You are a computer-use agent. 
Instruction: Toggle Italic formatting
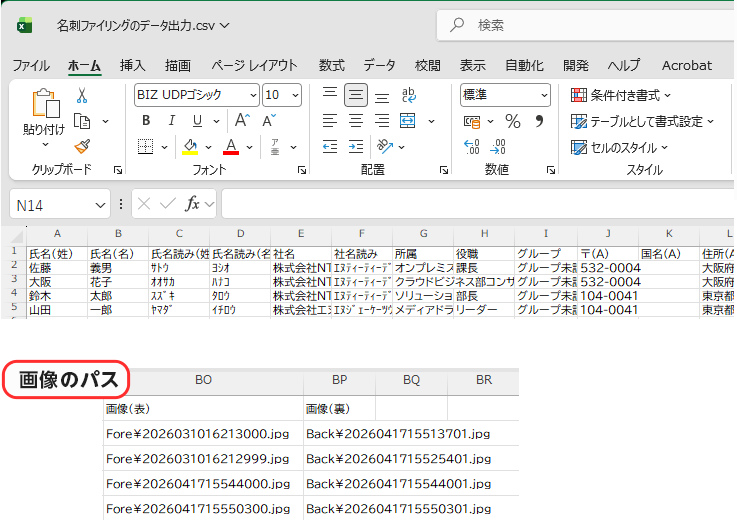click(171, 121)
